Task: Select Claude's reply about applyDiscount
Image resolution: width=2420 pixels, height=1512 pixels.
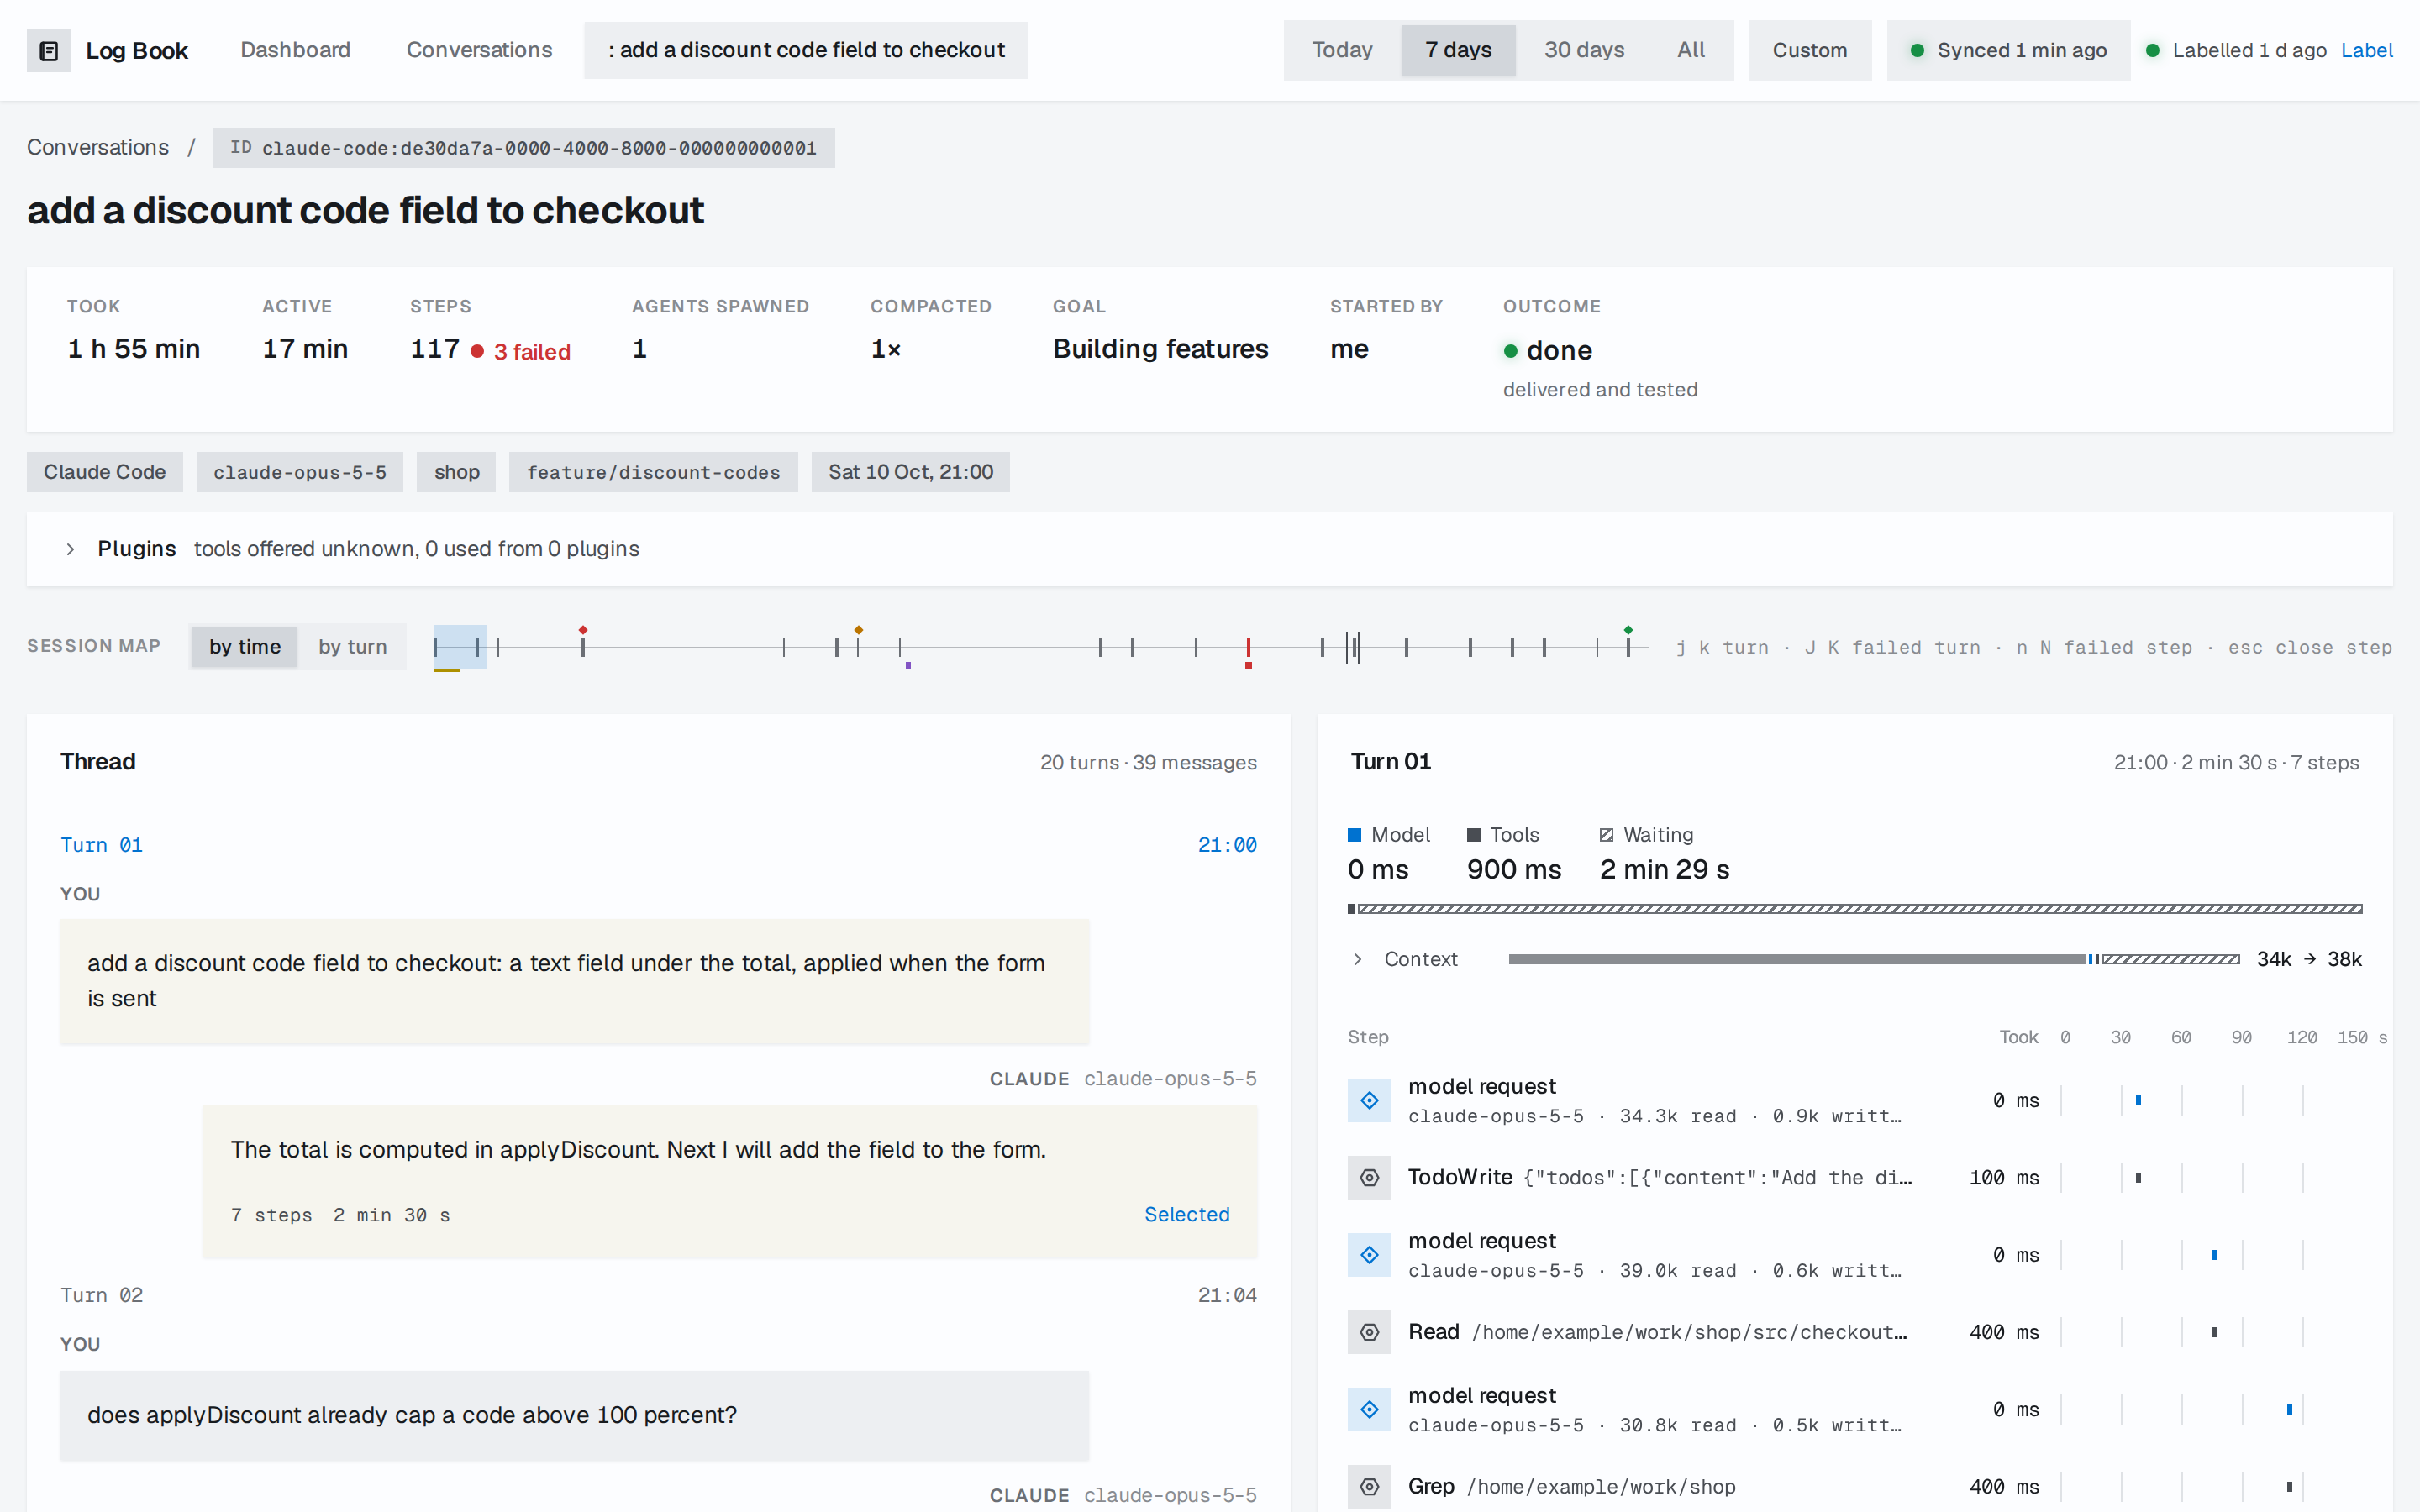Action: pyautogui.click(x=730, y=1181)
